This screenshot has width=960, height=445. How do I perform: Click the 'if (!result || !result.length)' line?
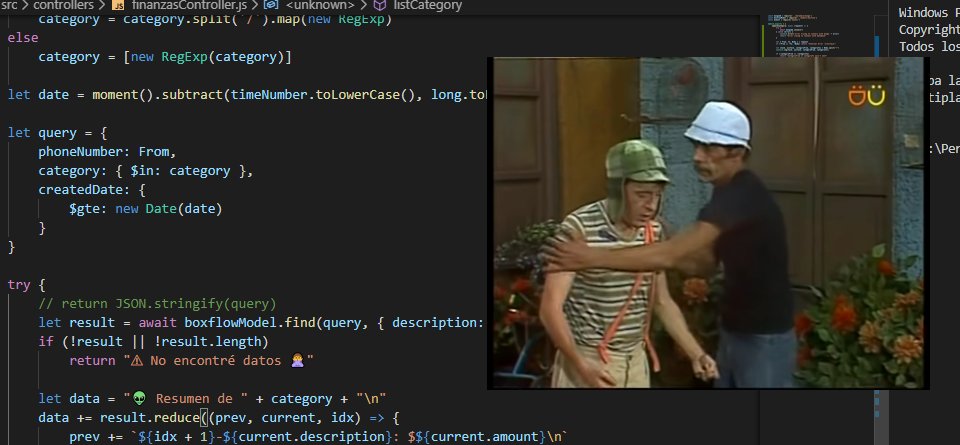tap(154, 342)
